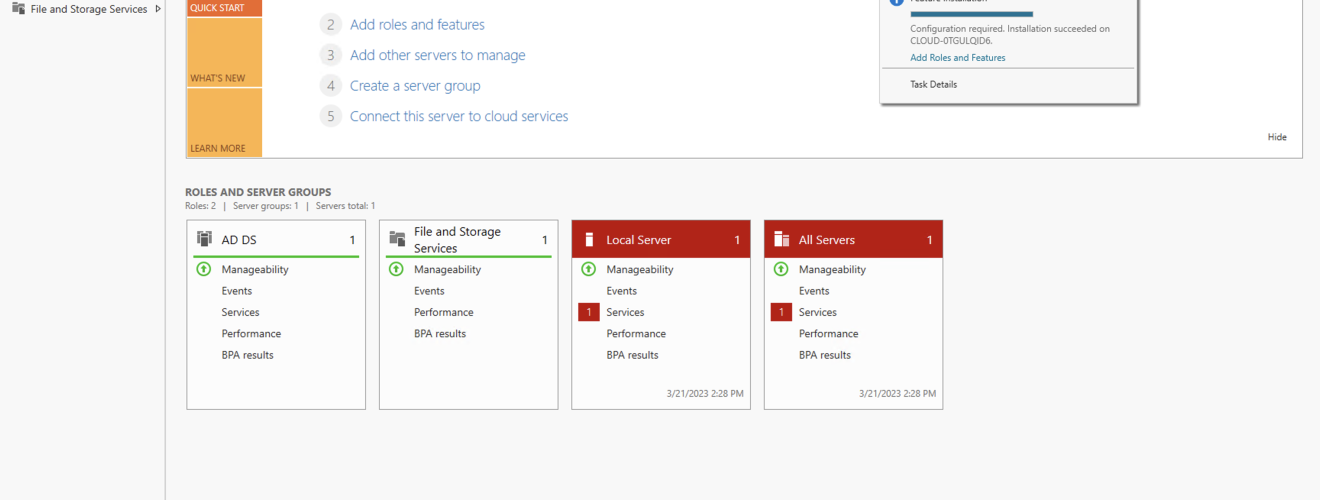
Task: Open AD DS Manageability
Action: pos(255,270)
